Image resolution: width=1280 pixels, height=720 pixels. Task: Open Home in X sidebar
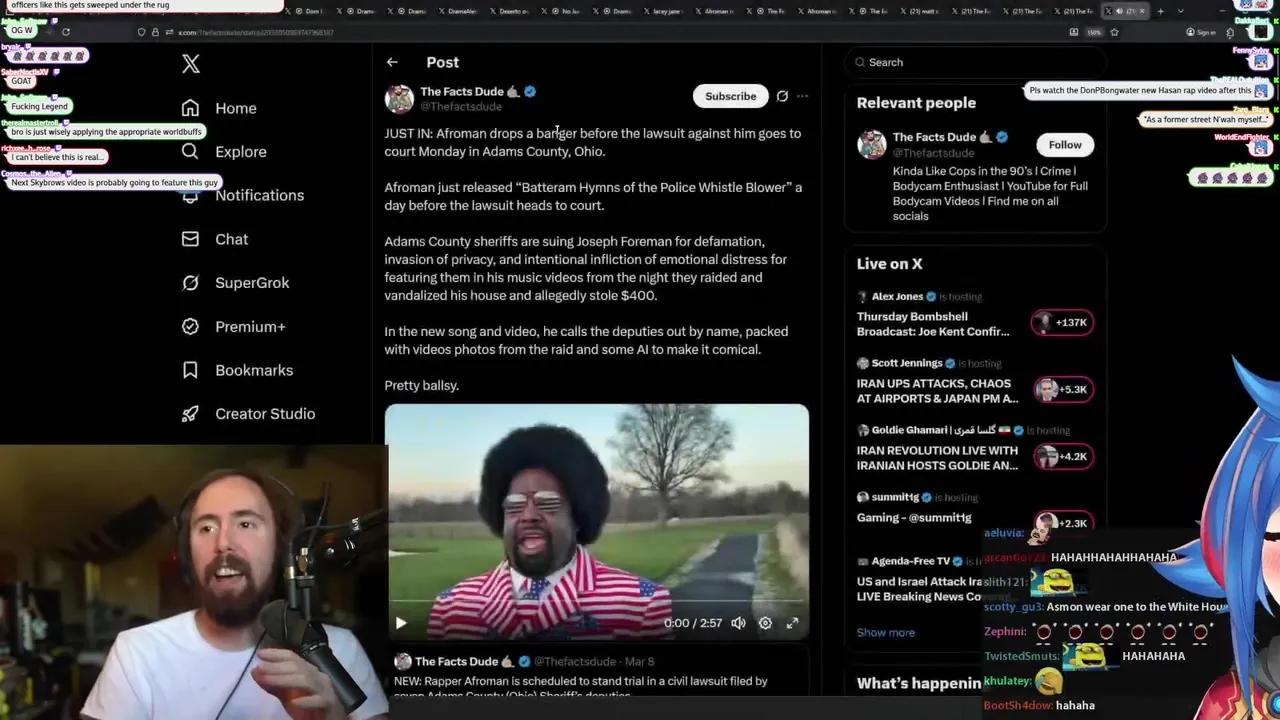[x=219, y=108]
